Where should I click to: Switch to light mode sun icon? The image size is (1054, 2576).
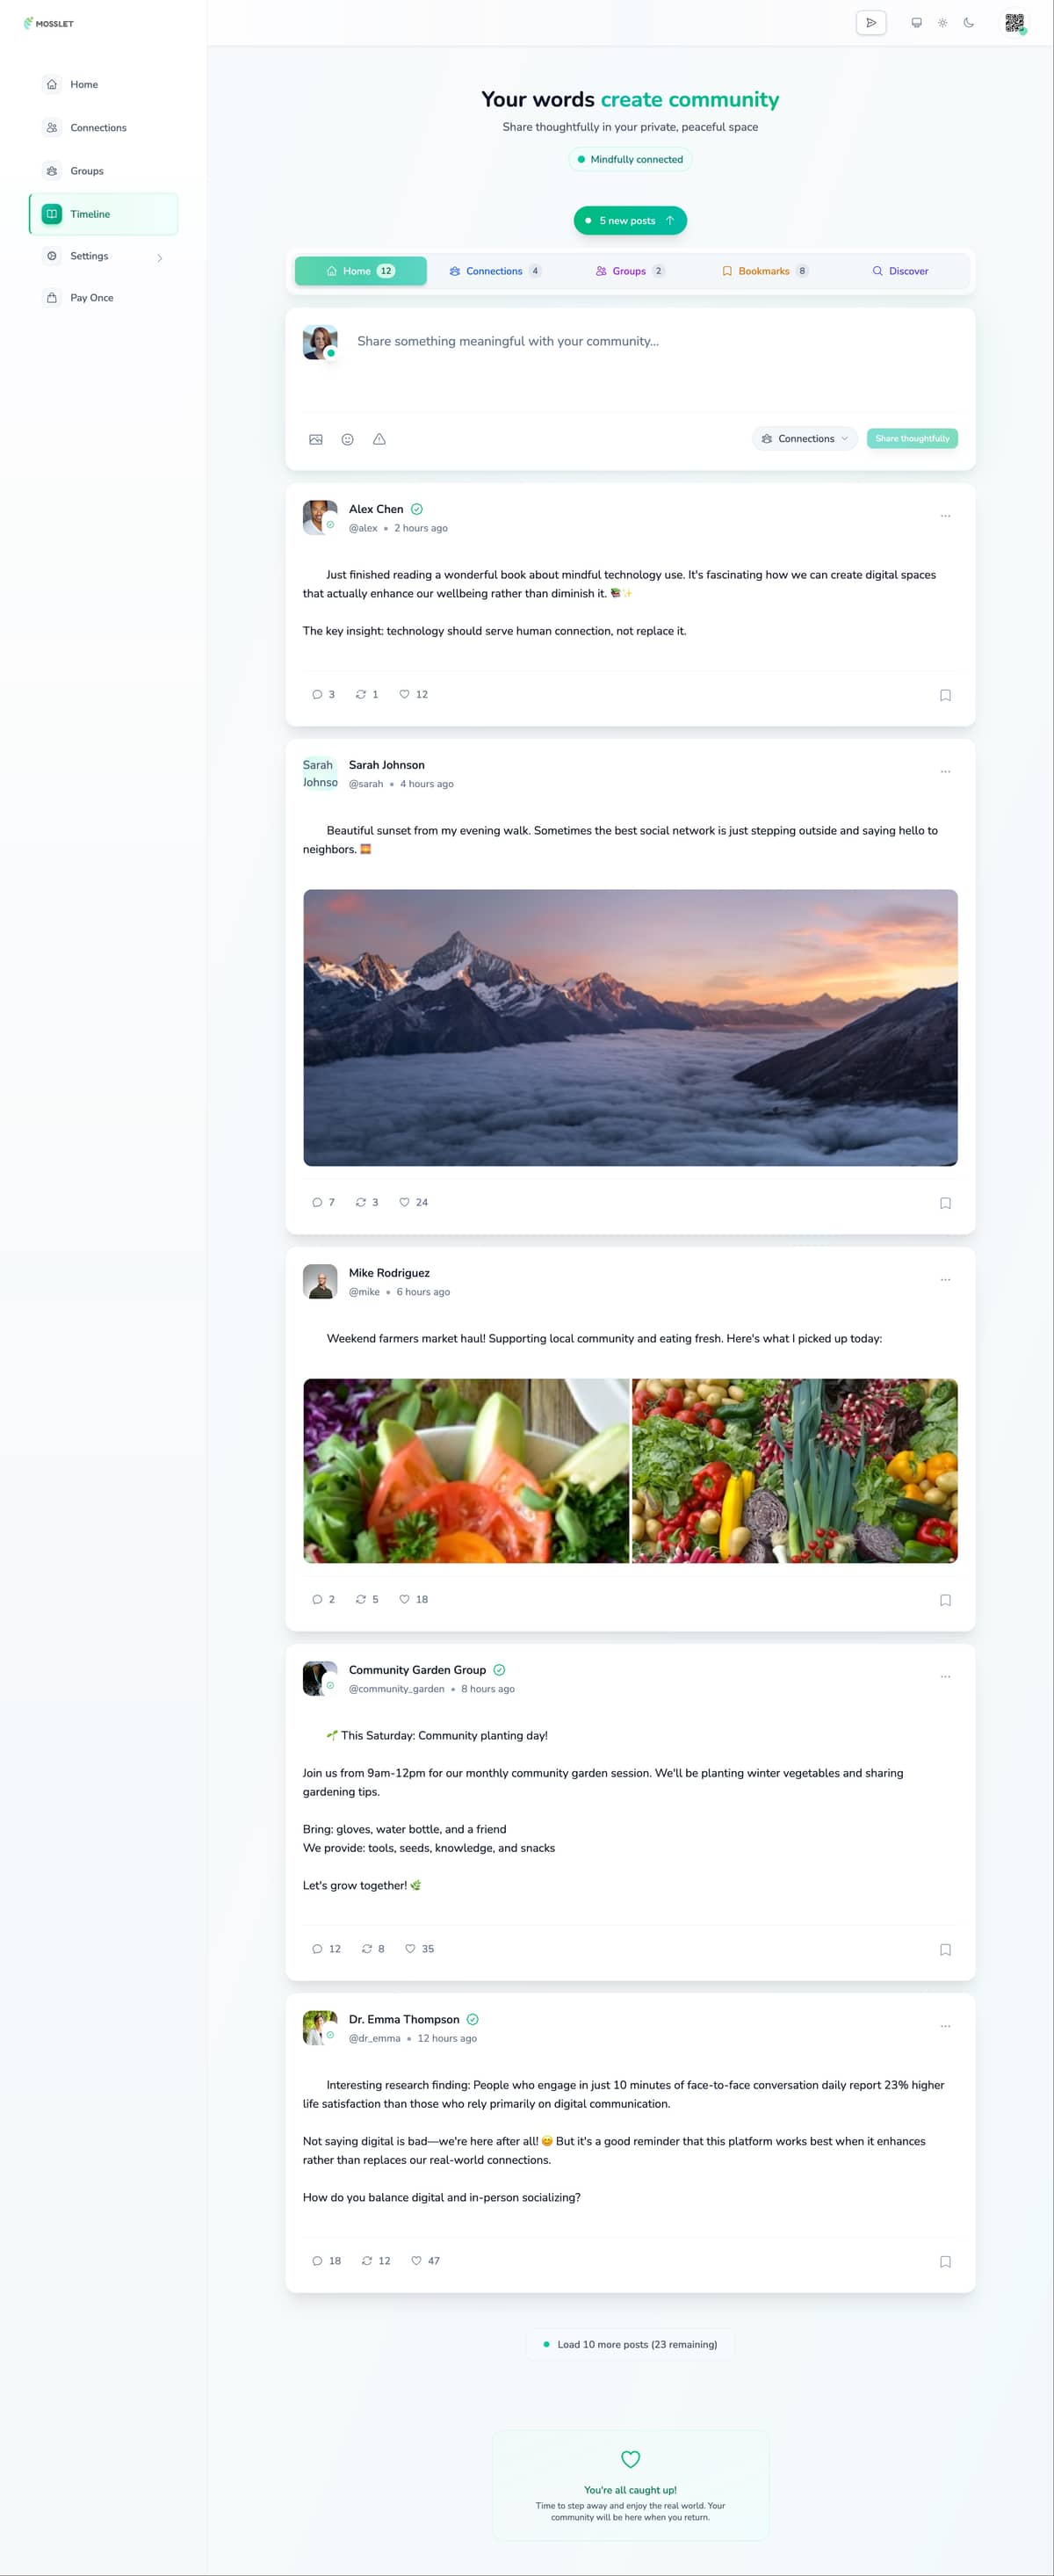pyautogui.click(x=942, y=23)
